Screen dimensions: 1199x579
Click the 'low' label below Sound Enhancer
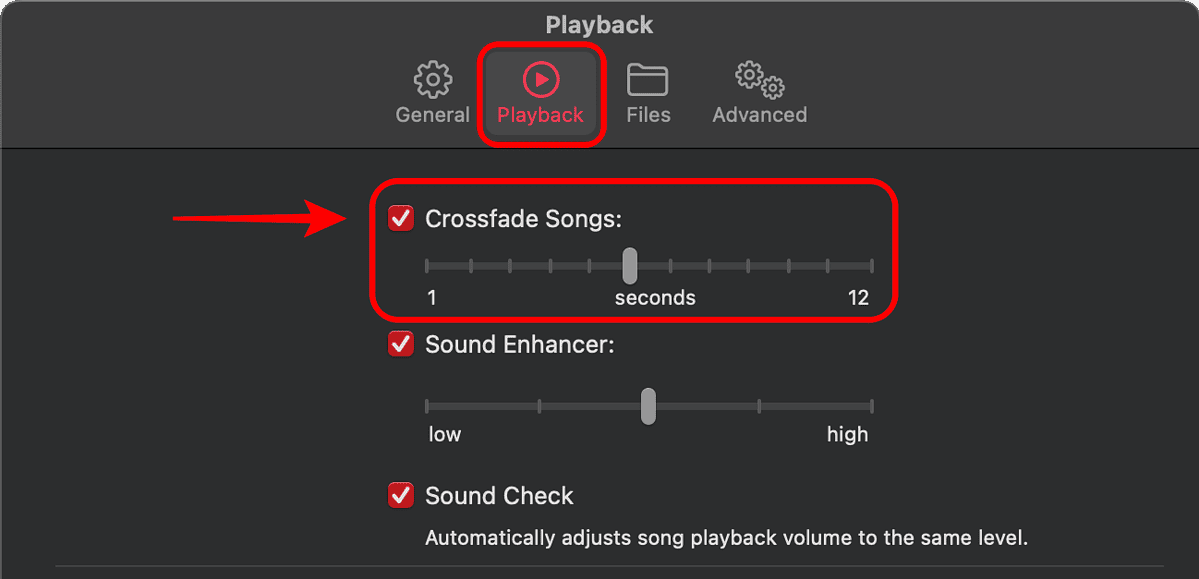(x=444, y=434)
